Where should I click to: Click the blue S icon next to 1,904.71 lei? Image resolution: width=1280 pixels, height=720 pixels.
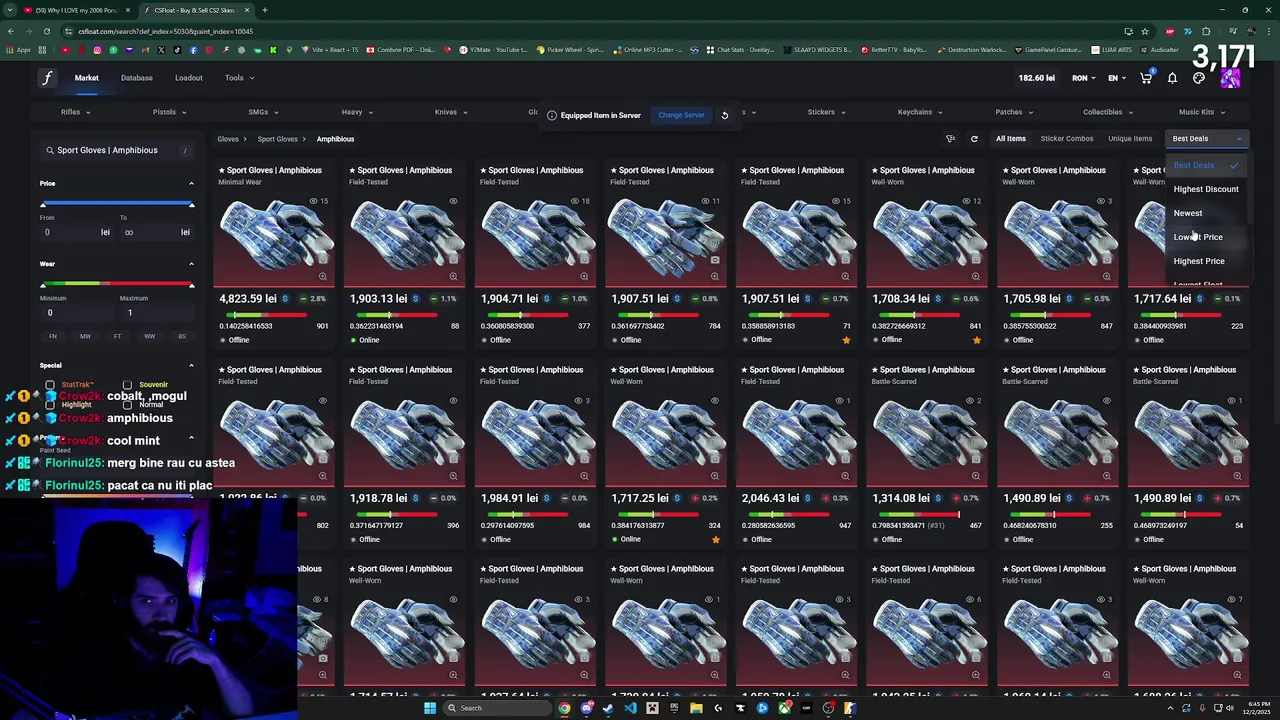(x=546, y=299)
